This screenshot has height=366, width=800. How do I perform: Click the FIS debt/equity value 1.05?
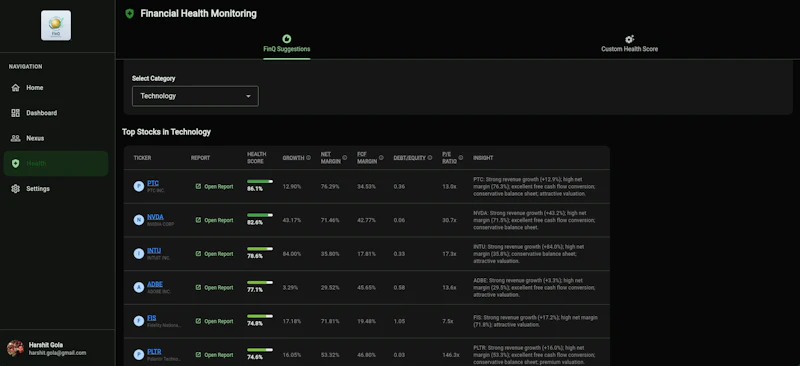[399, 322]
